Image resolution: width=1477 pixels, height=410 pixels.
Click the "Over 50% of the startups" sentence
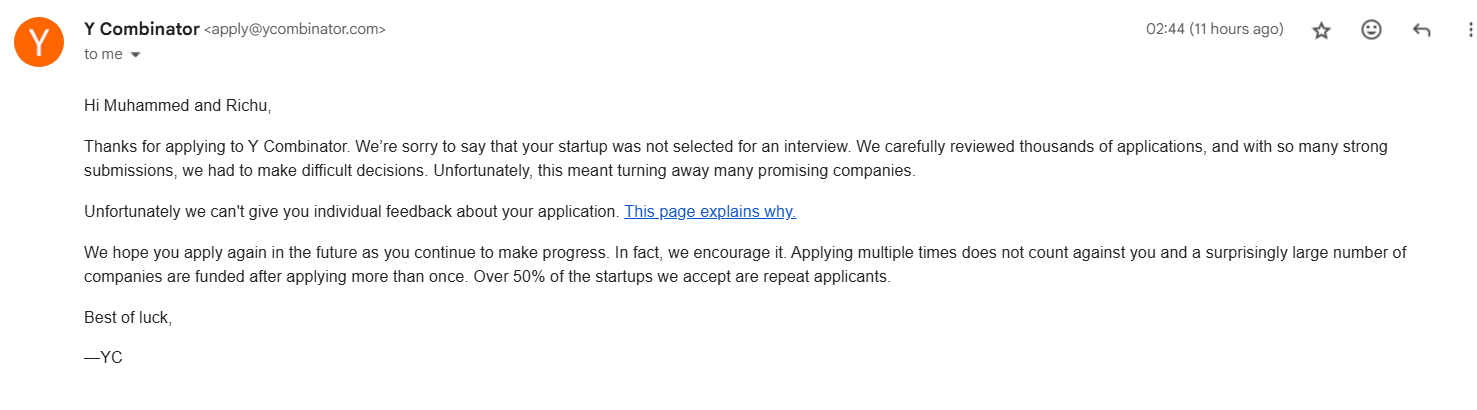coord(680,277)
